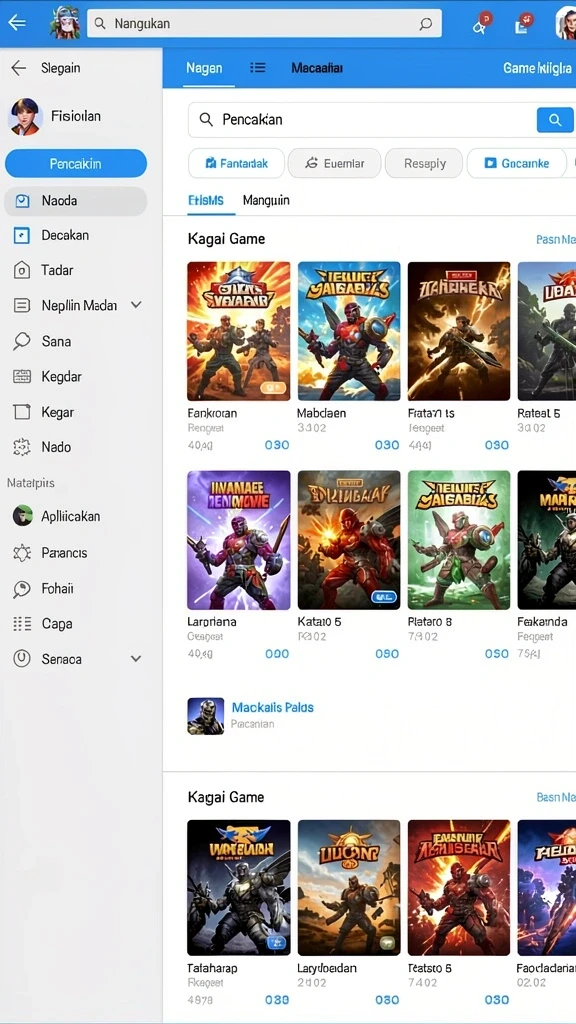Select the Kegdar keyboard icon
Image resolution: width=576 pixels, height=1024 pixels.
pyautogui.click(x=22, y=377)
